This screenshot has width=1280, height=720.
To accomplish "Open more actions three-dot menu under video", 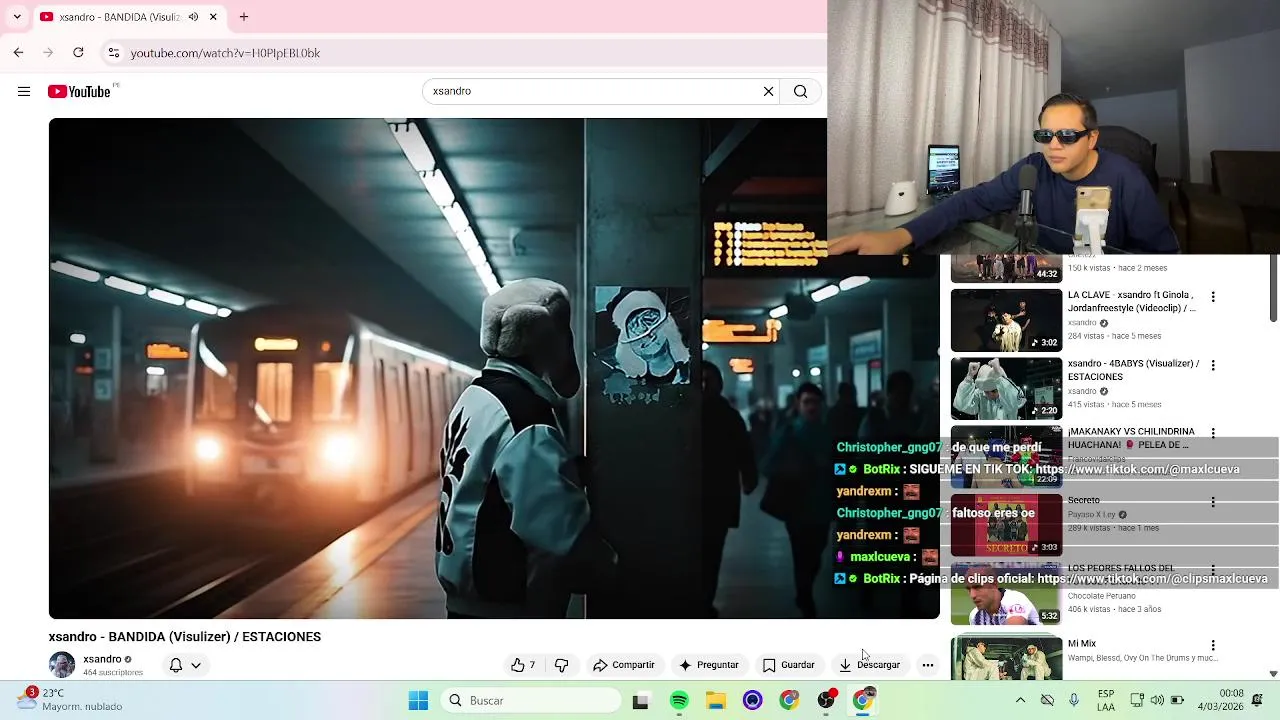I will pos(928,665).
